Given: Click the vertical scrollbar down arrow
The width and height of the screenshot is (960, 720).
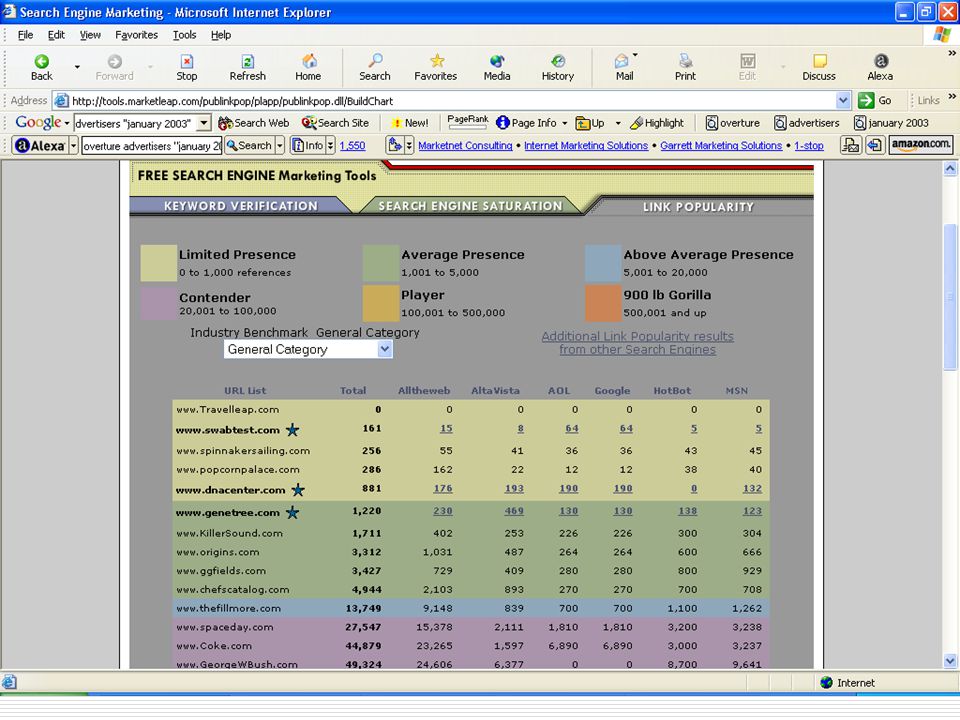Looking at the screenshot, I should tap(950, 661).
